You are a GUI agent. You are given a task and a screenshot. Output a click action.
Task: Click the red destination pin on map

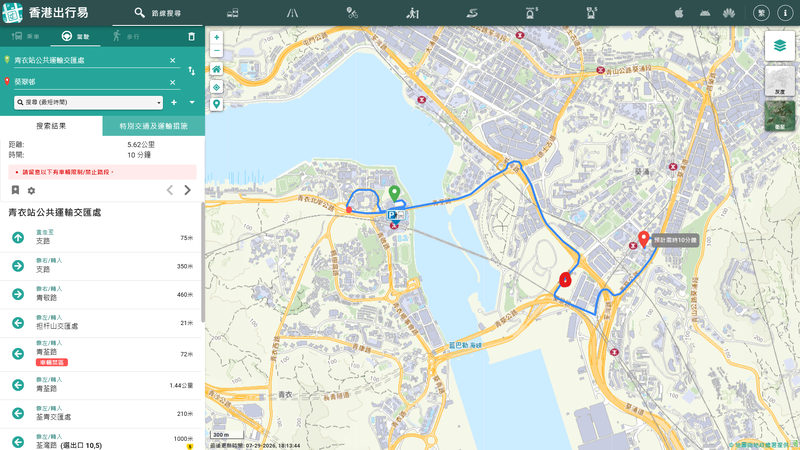coord(643,239)
